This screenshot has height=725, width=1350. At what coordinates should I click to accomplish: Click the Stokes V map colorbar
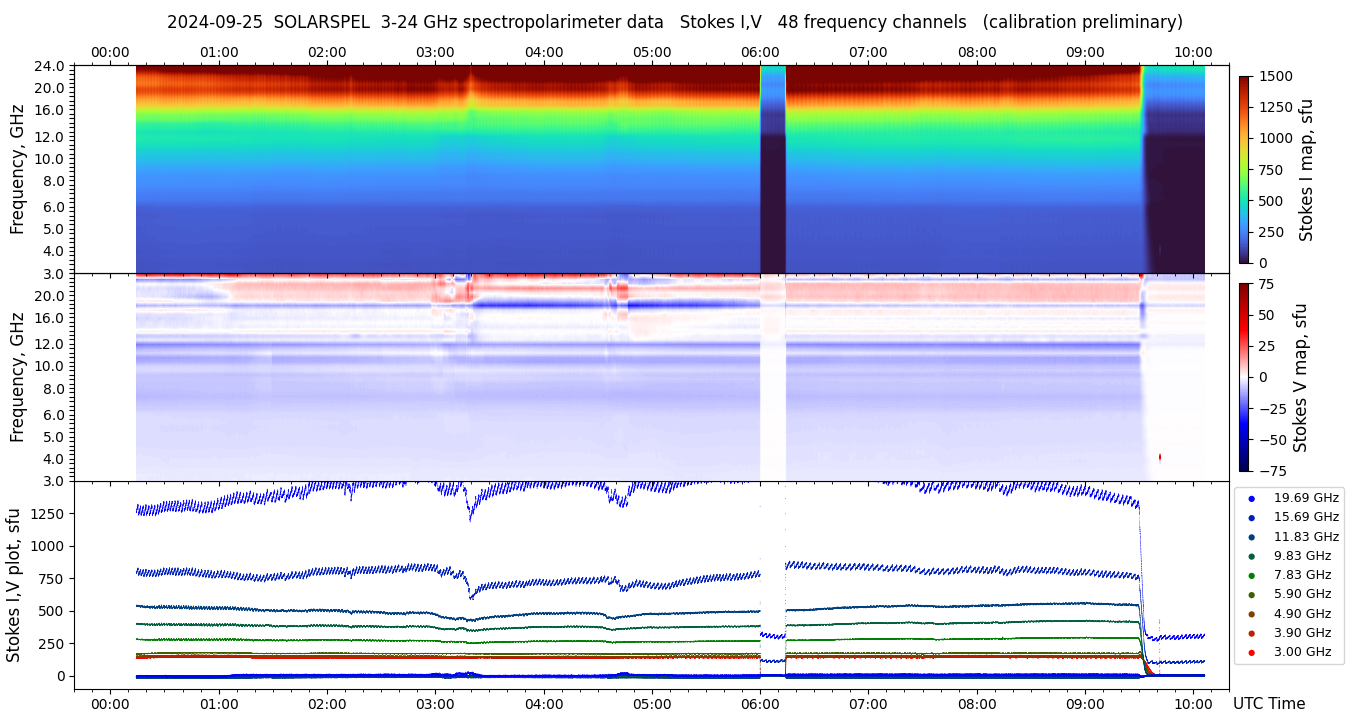click(1244, 377)
